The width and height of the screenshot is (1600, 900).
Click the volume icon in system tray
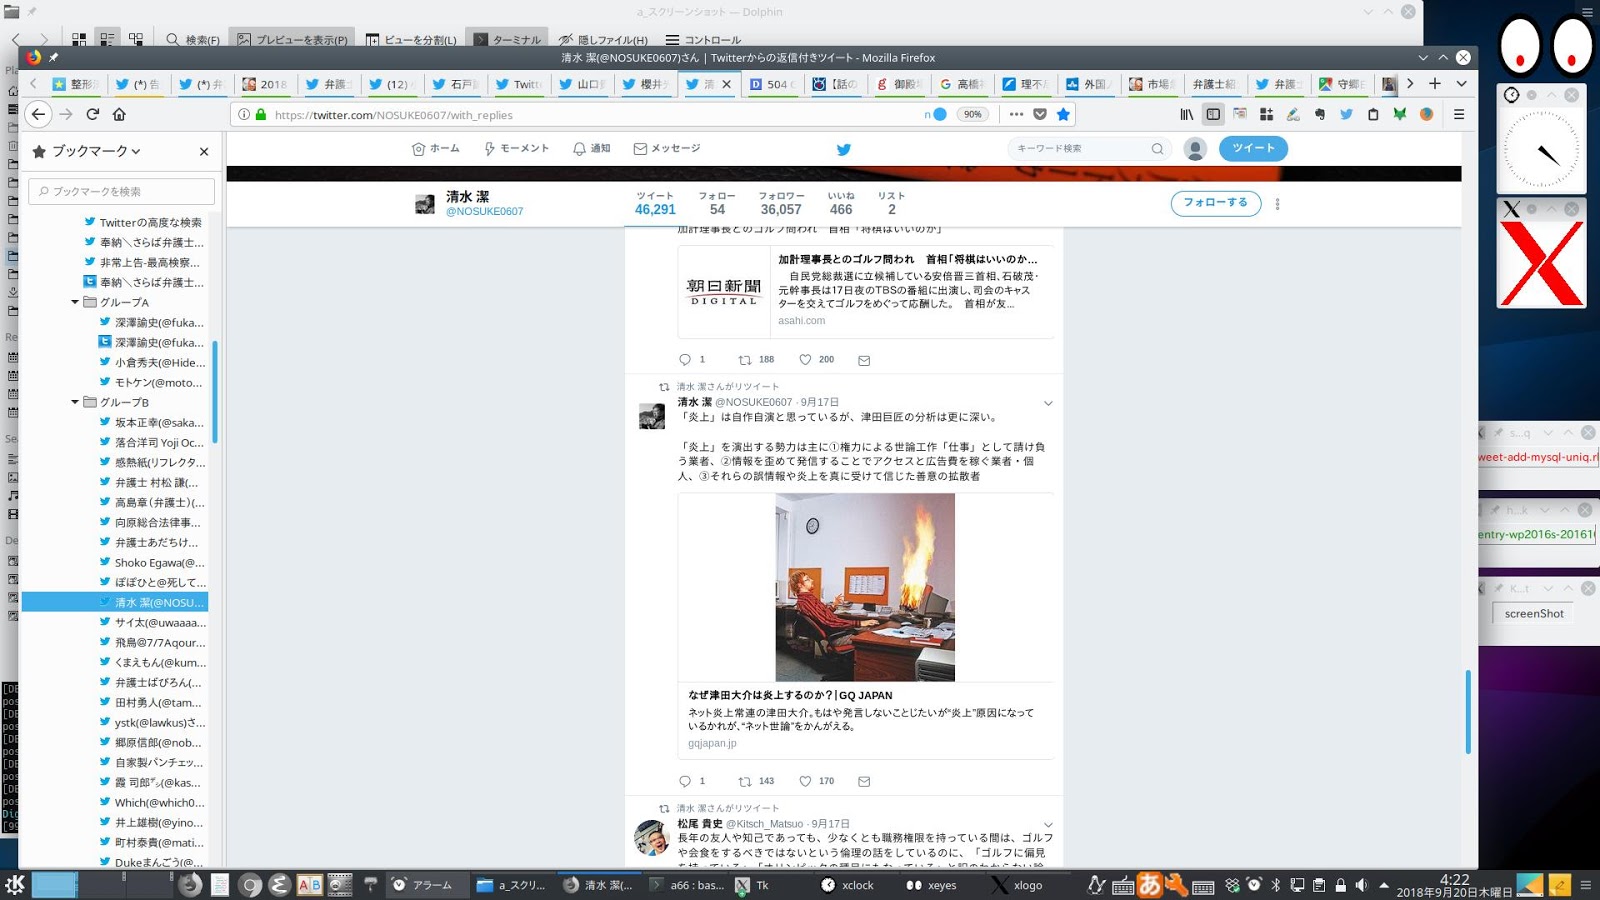1361,885
